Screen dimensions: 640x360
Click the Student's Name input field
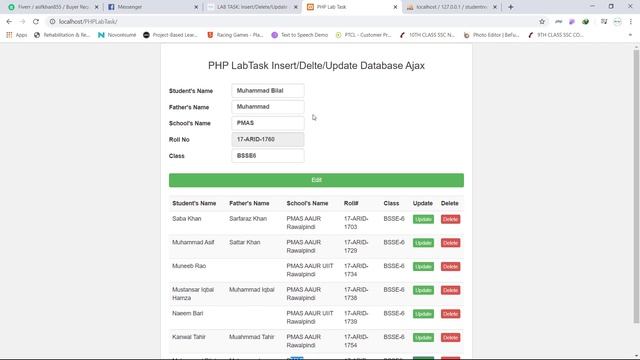pyautogui.click(x=268, y=91)
